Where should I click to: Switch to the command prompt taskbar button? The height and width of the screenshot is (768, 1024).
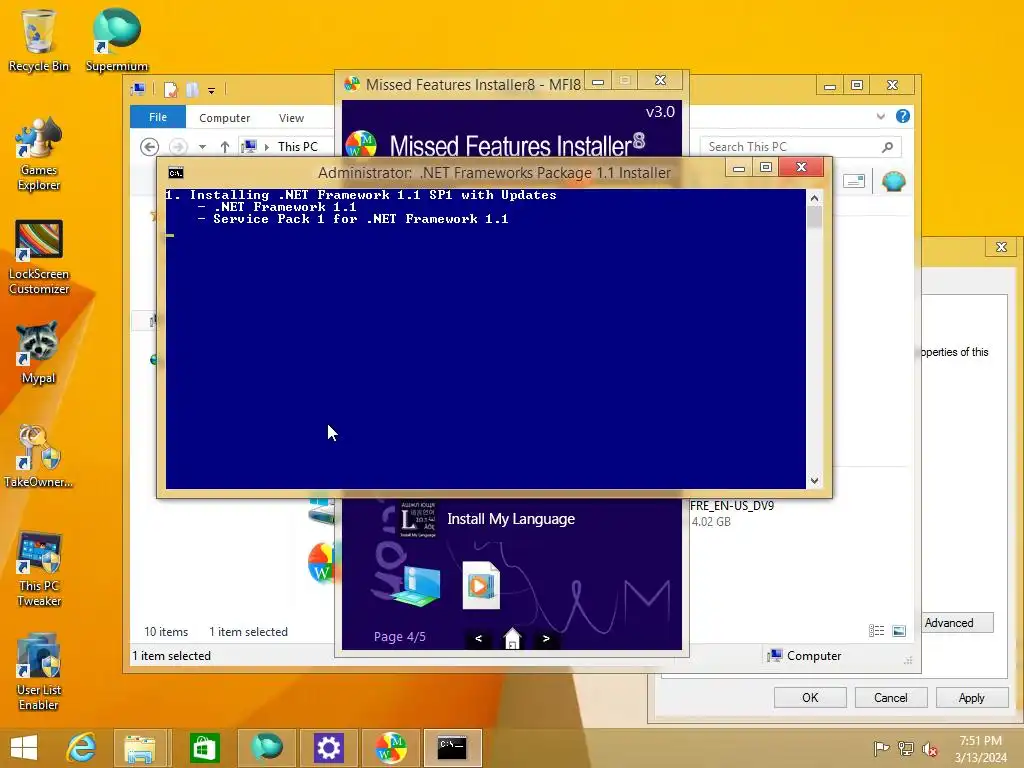click(452, 748)
